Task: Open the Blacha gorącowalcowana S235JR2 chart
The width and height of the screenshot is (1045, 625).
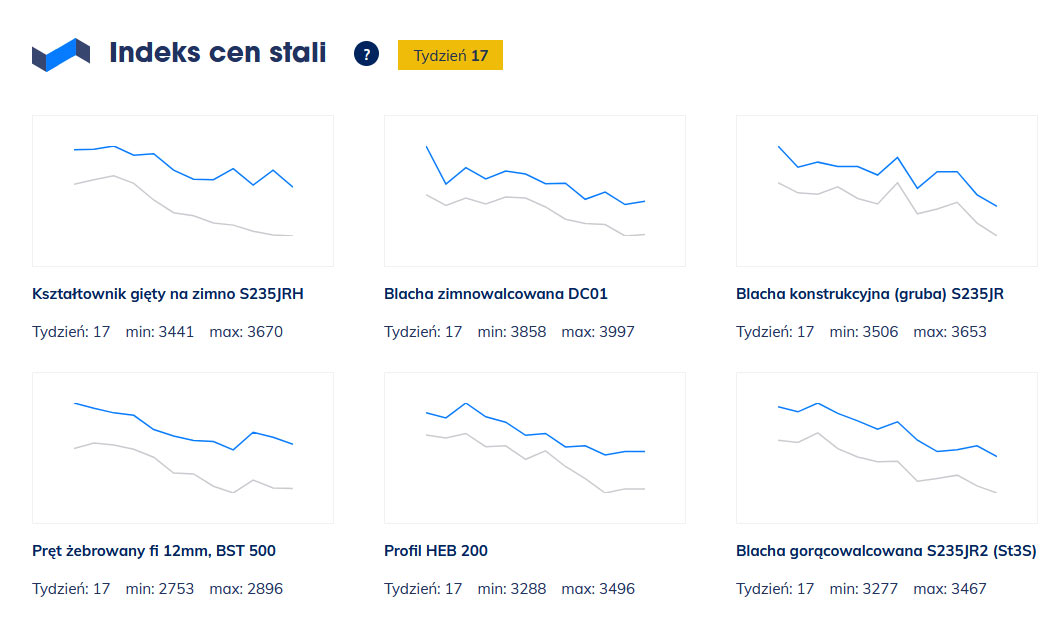Action: [x=886, y=448]
